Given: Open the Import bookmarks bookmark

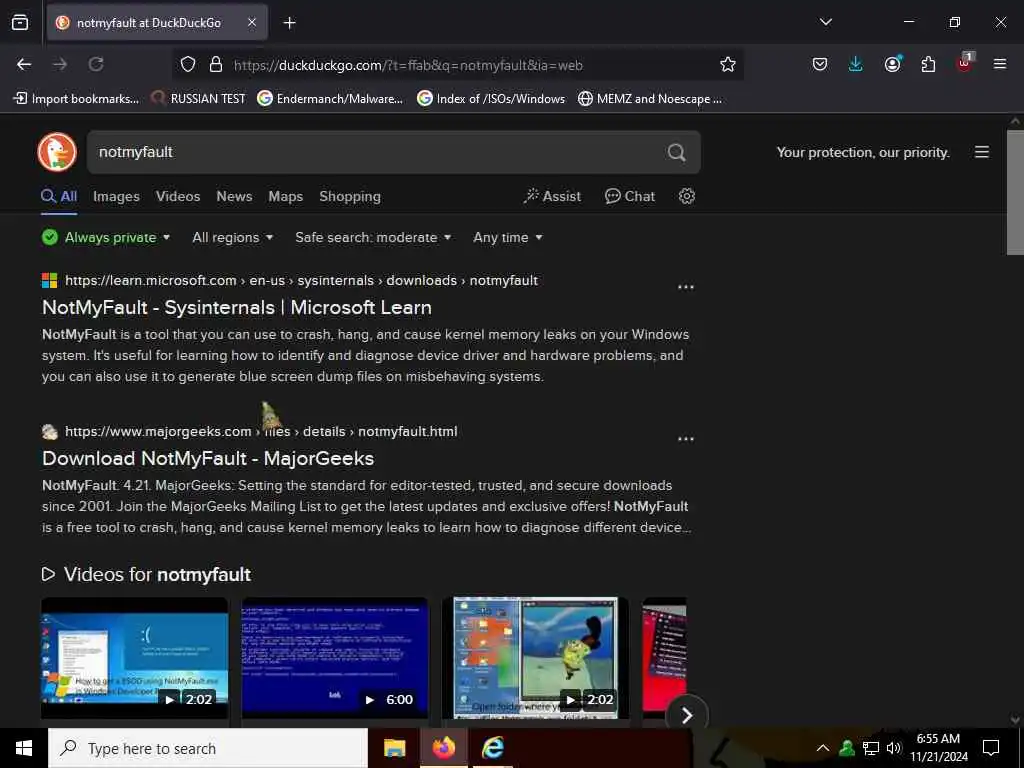Looking at the screenshot, I should [x=76, y=99].
